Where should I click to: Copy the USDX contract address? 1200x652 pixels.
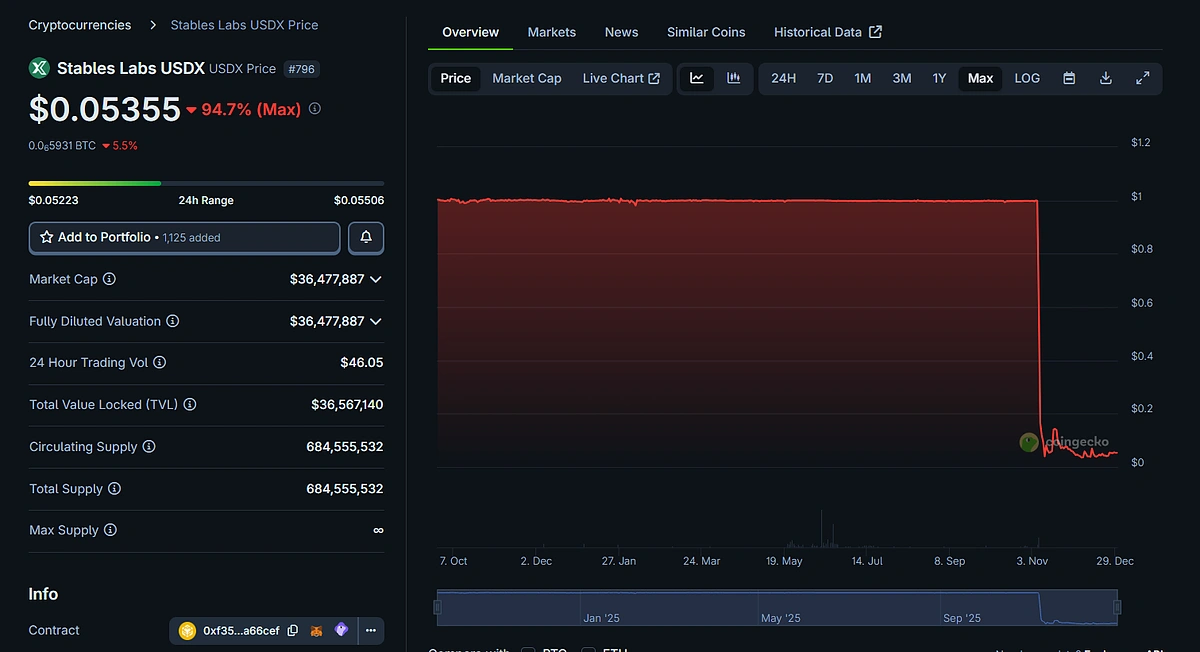point(292,630)
